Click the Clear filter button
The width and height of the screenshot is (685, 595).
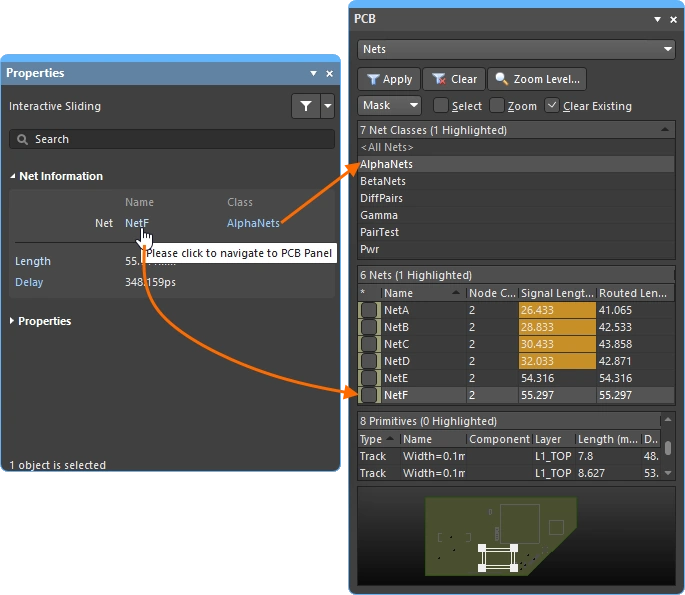pos(454,79)
